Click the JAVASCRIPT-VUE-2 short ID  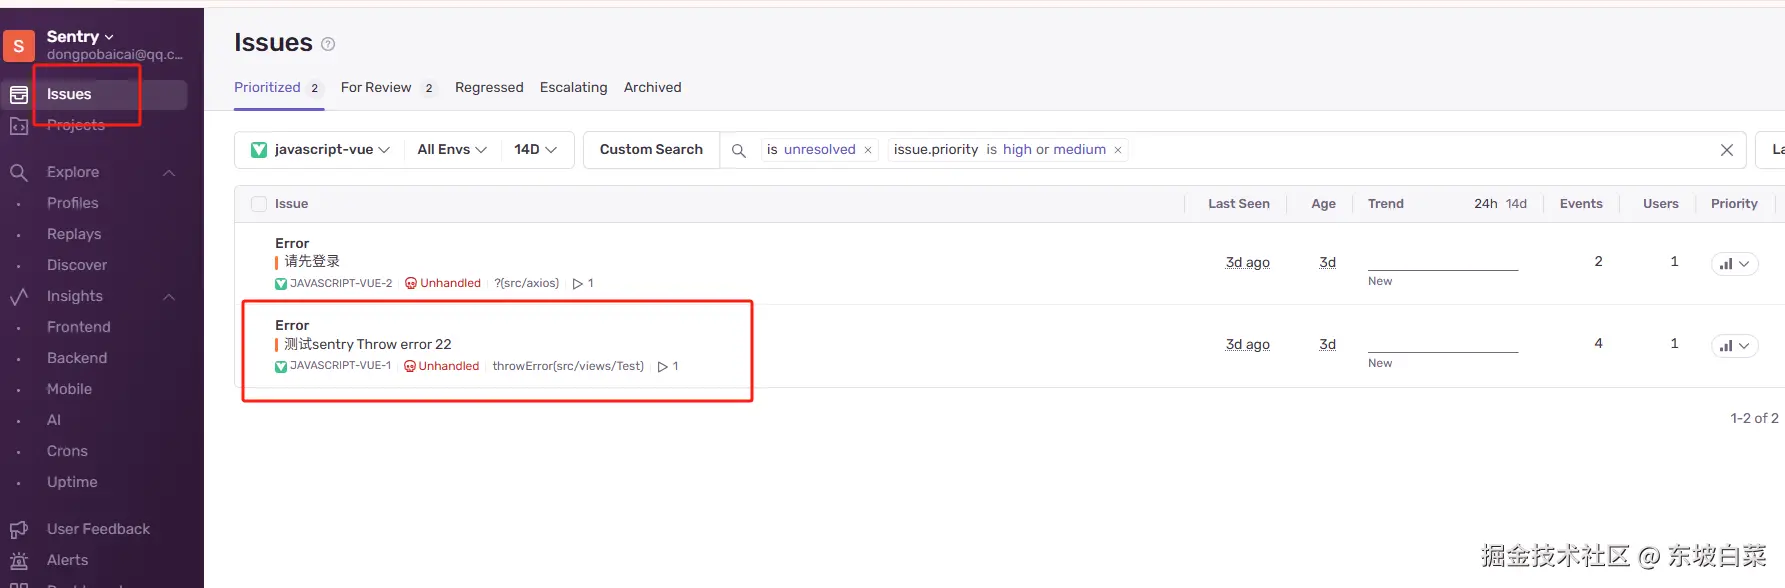point(341,284)
